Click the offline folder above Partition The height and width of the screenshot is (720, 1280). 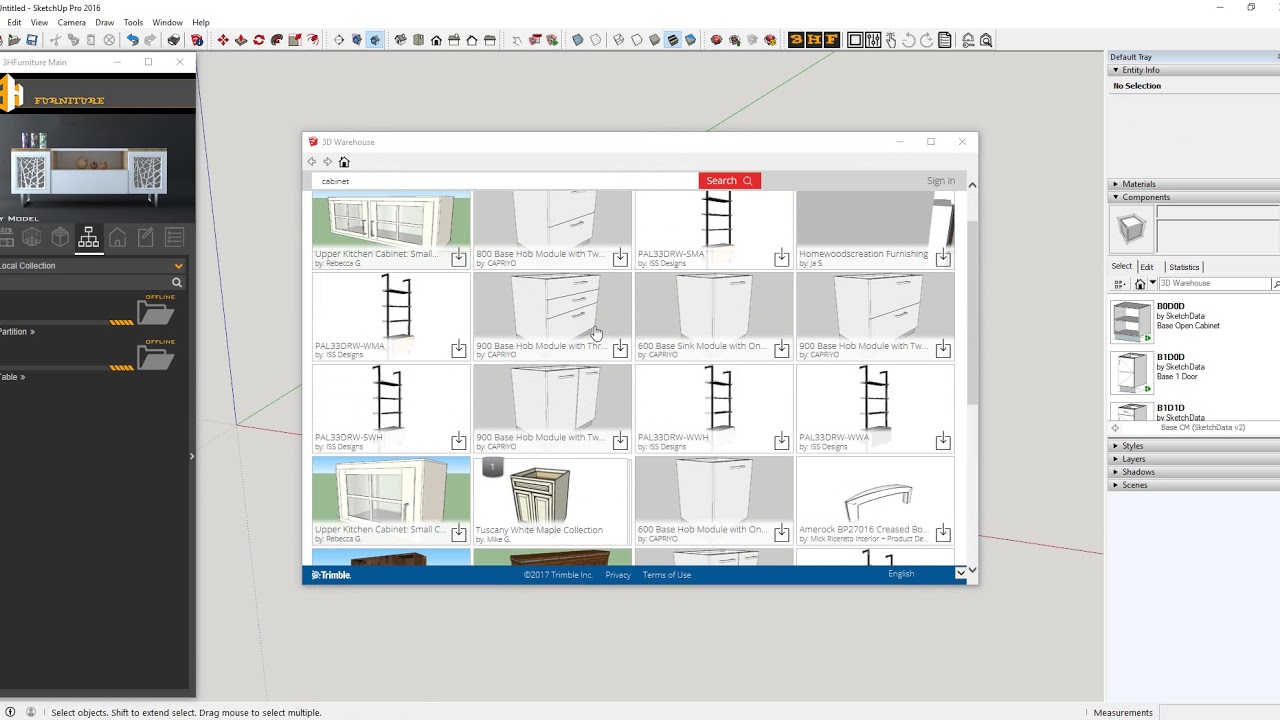pyautogui.click(x=155, y=313)
